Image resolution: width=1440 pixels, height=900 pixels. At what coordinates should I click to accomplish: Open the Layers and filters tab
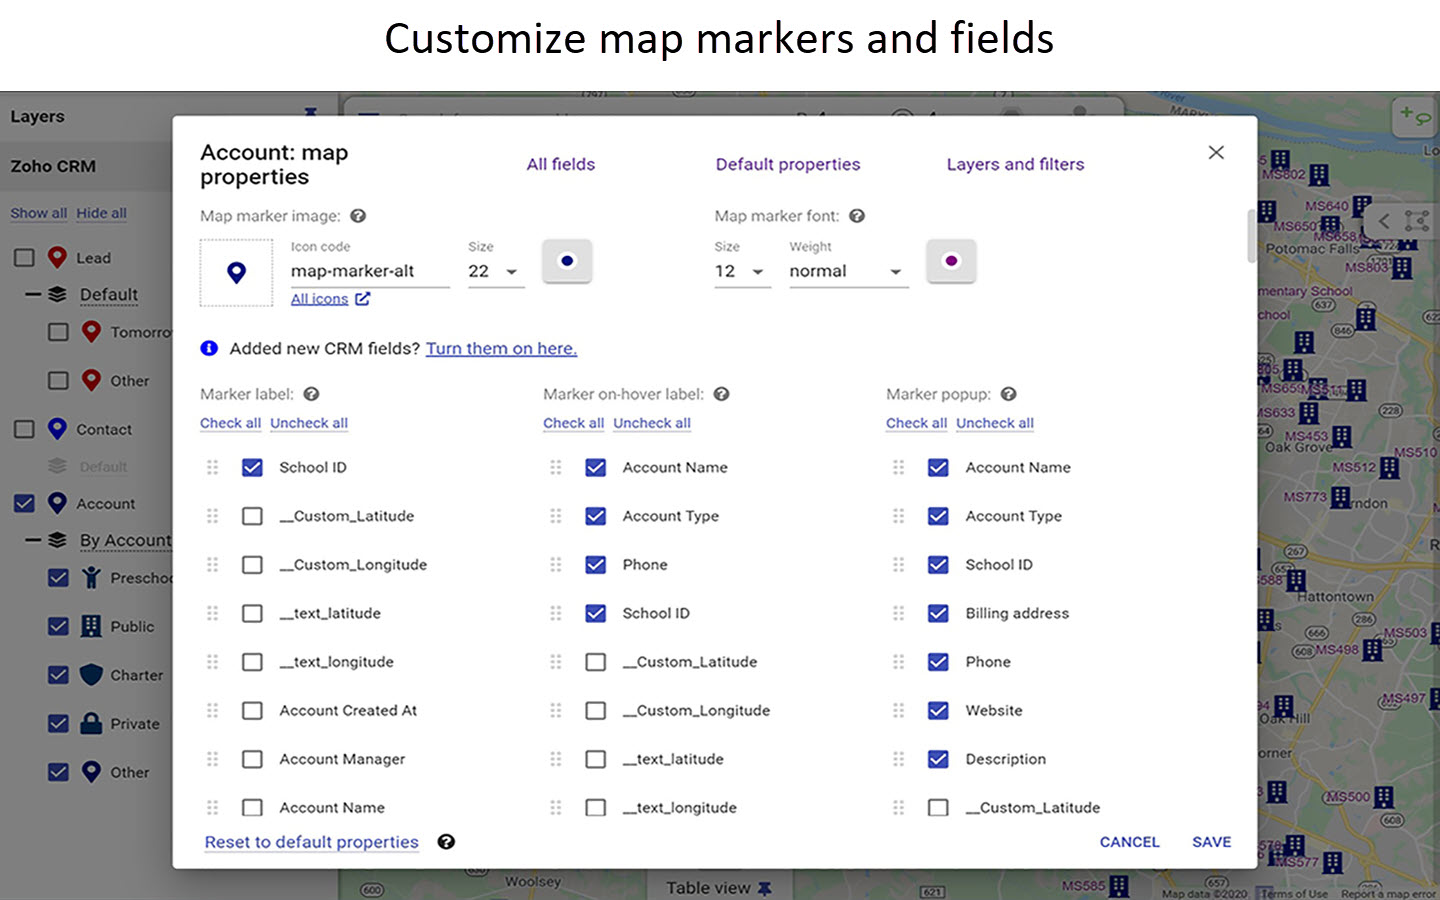coord(1015,163)
